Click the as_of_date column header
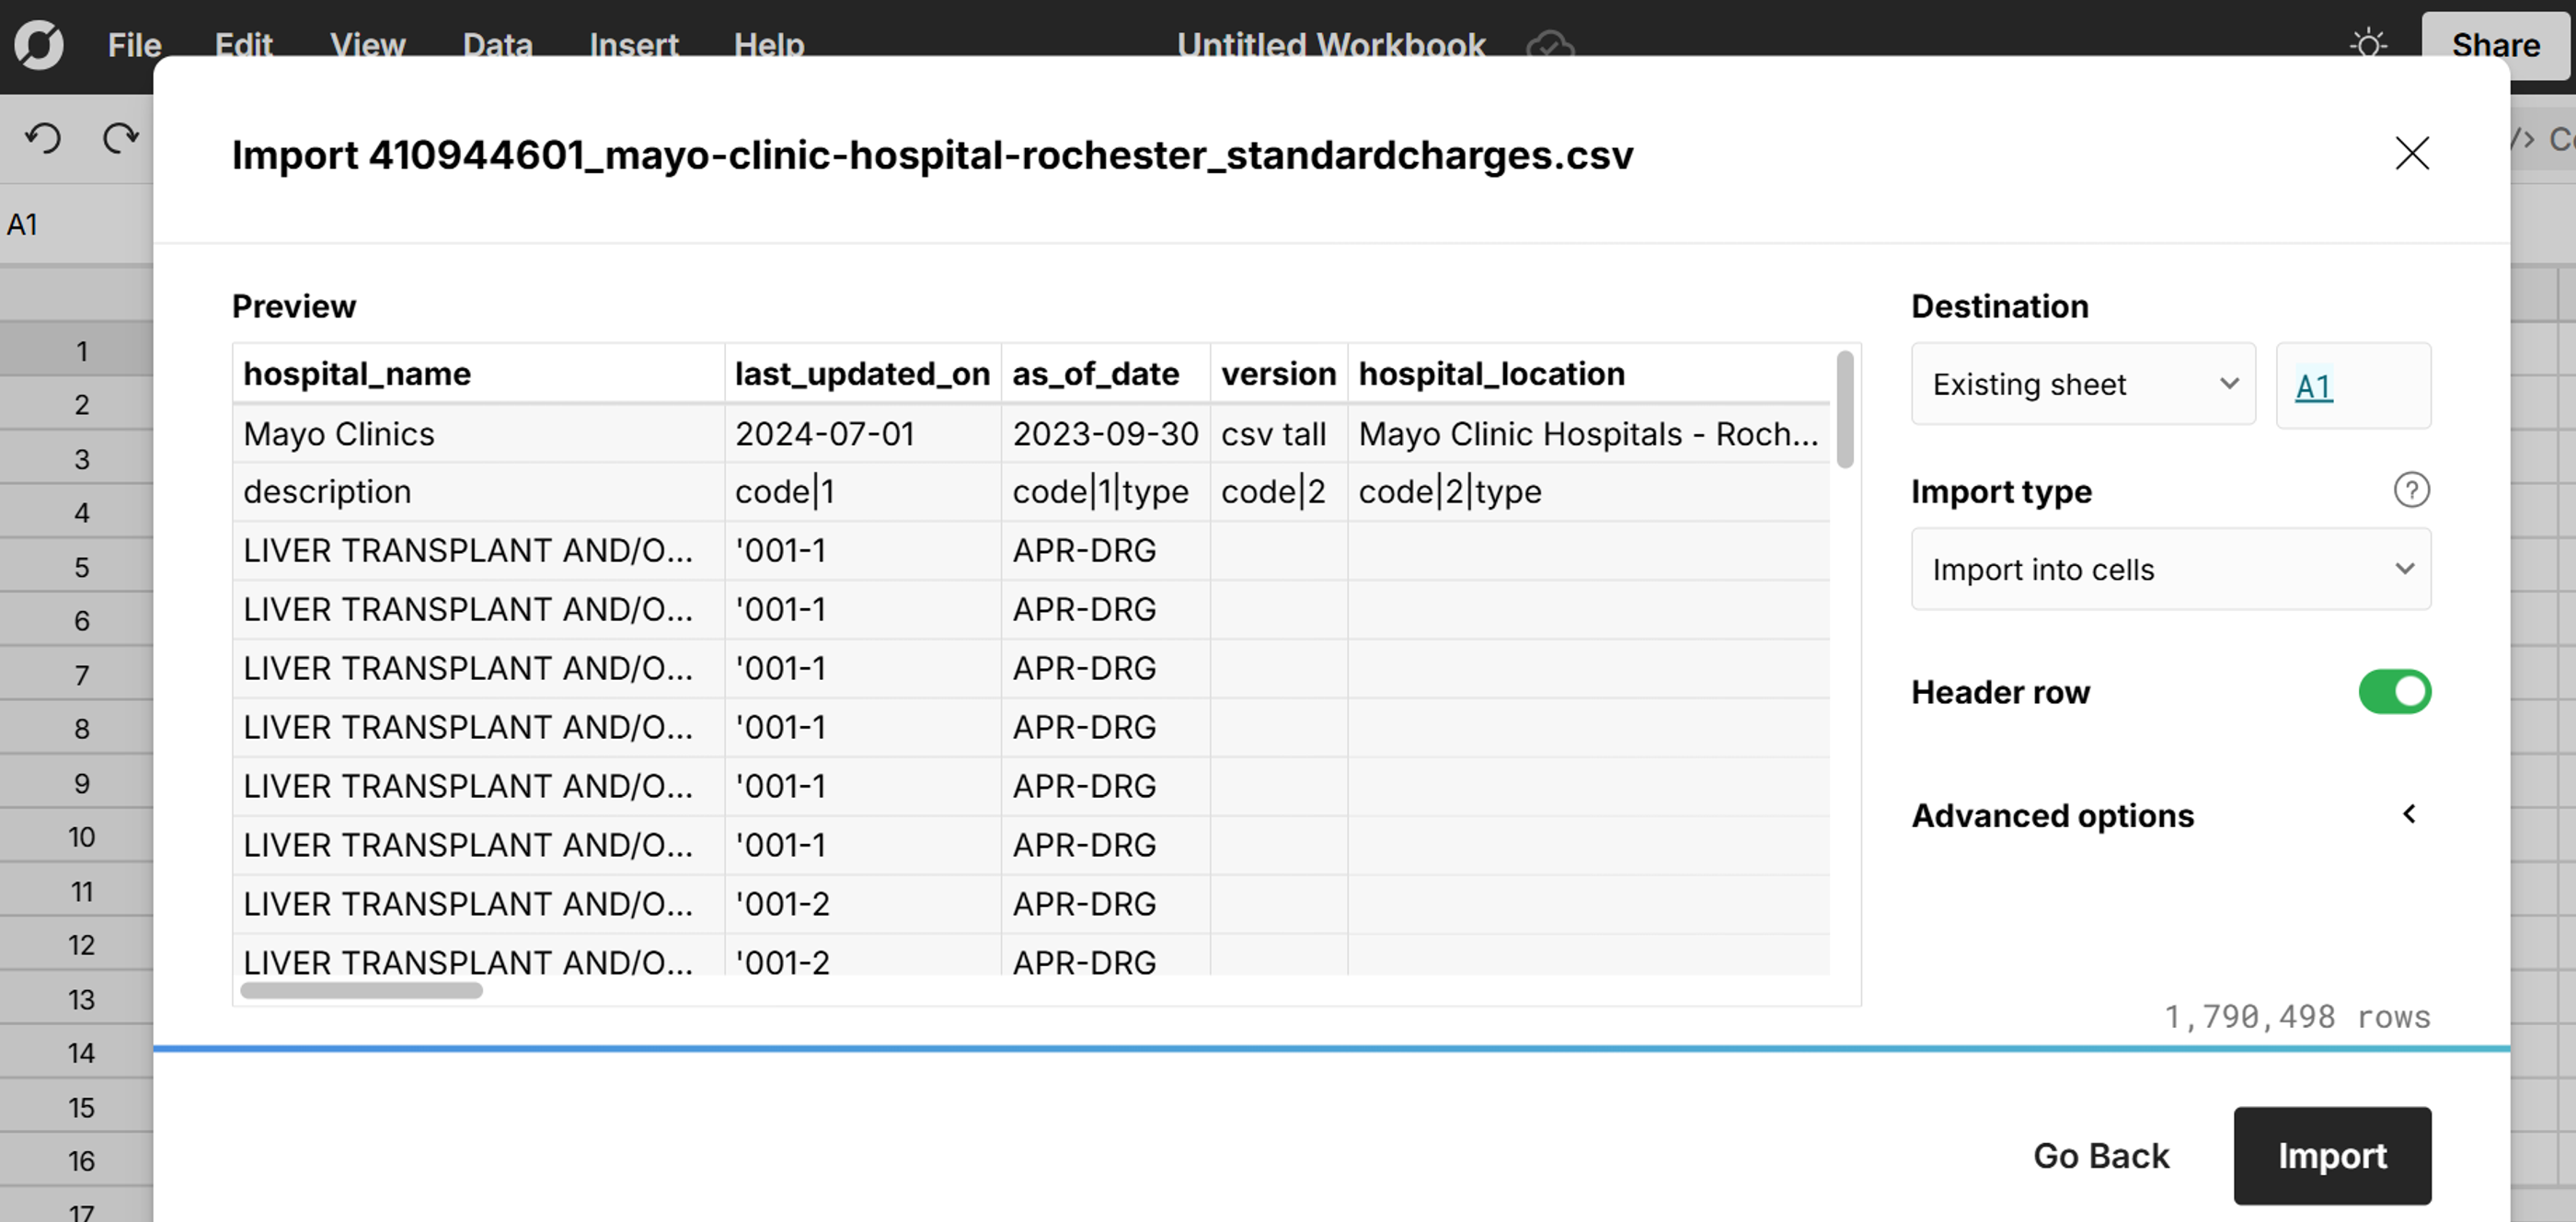Image resolution: width=2576 pixels, height=1222 pixels. coord(1105,373)
